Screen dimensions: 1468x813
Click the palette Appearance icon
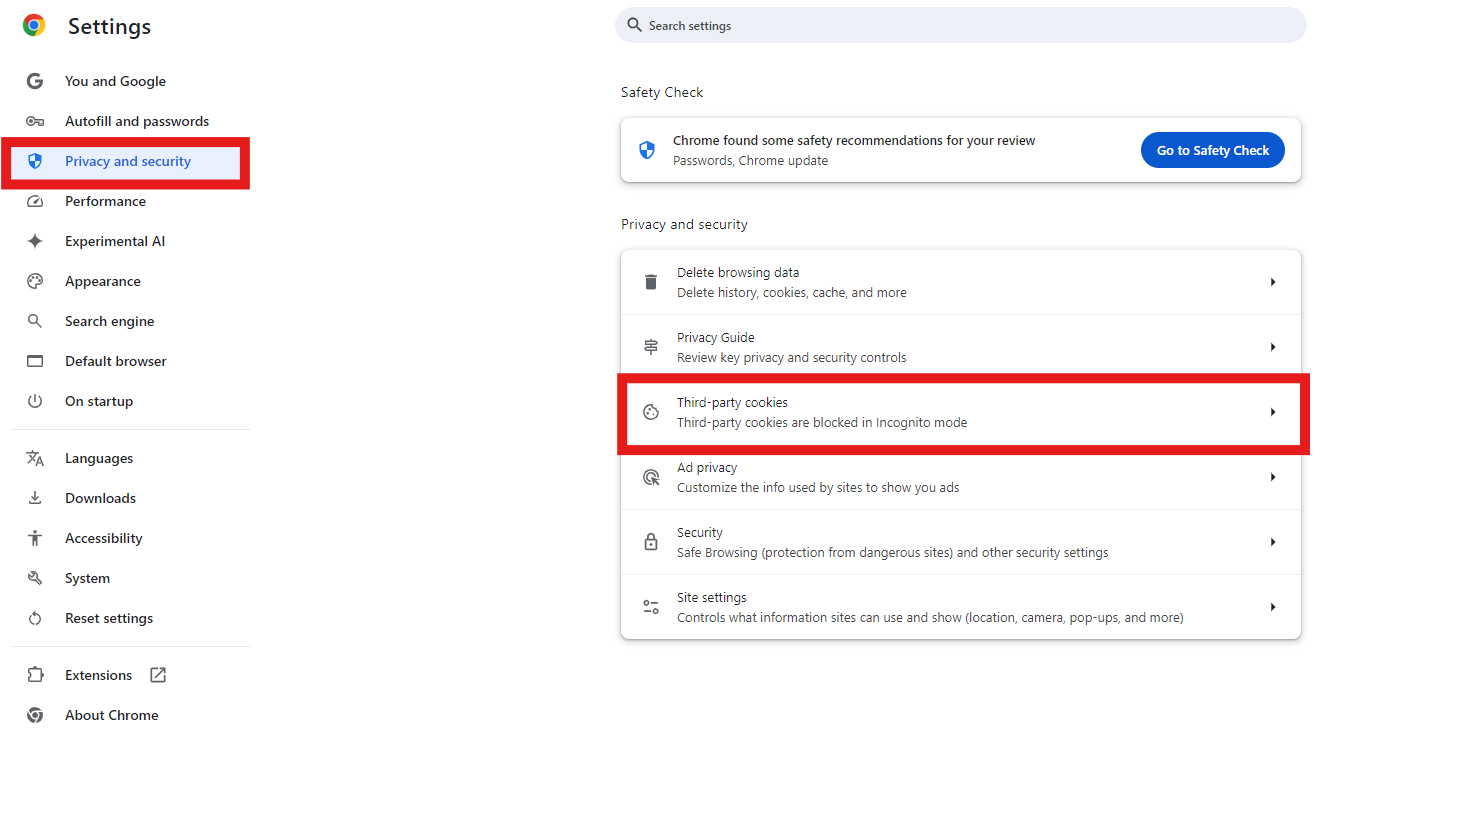click(35, 281)
